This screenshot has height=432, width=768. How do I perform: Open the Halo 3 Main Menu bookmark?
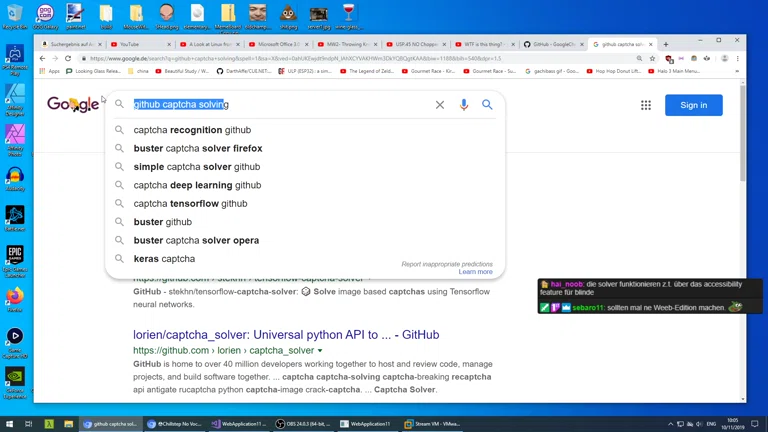click(x=674, y=71)
